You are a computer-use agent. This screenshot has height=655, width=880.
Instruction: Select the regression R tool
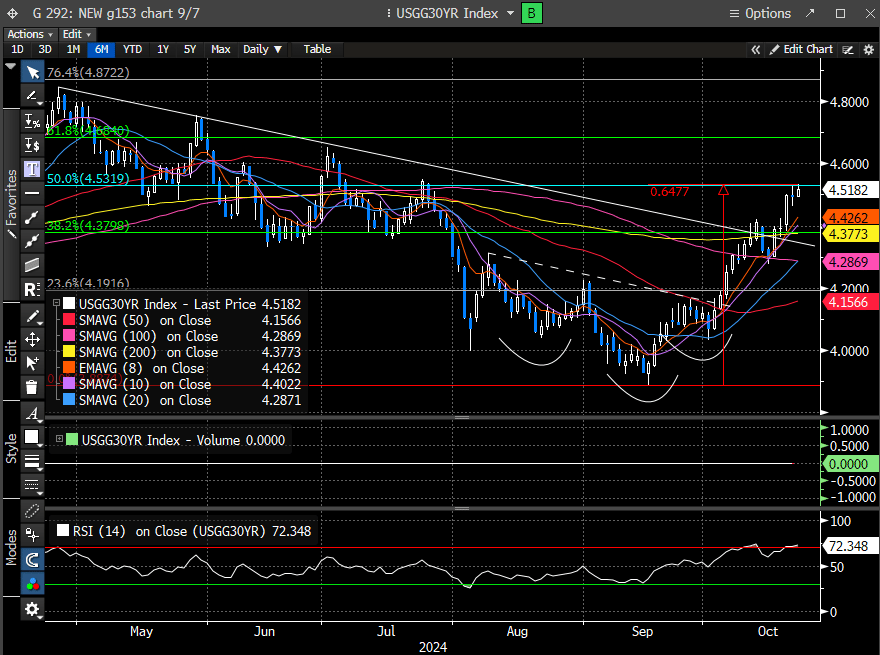(32, 289)
